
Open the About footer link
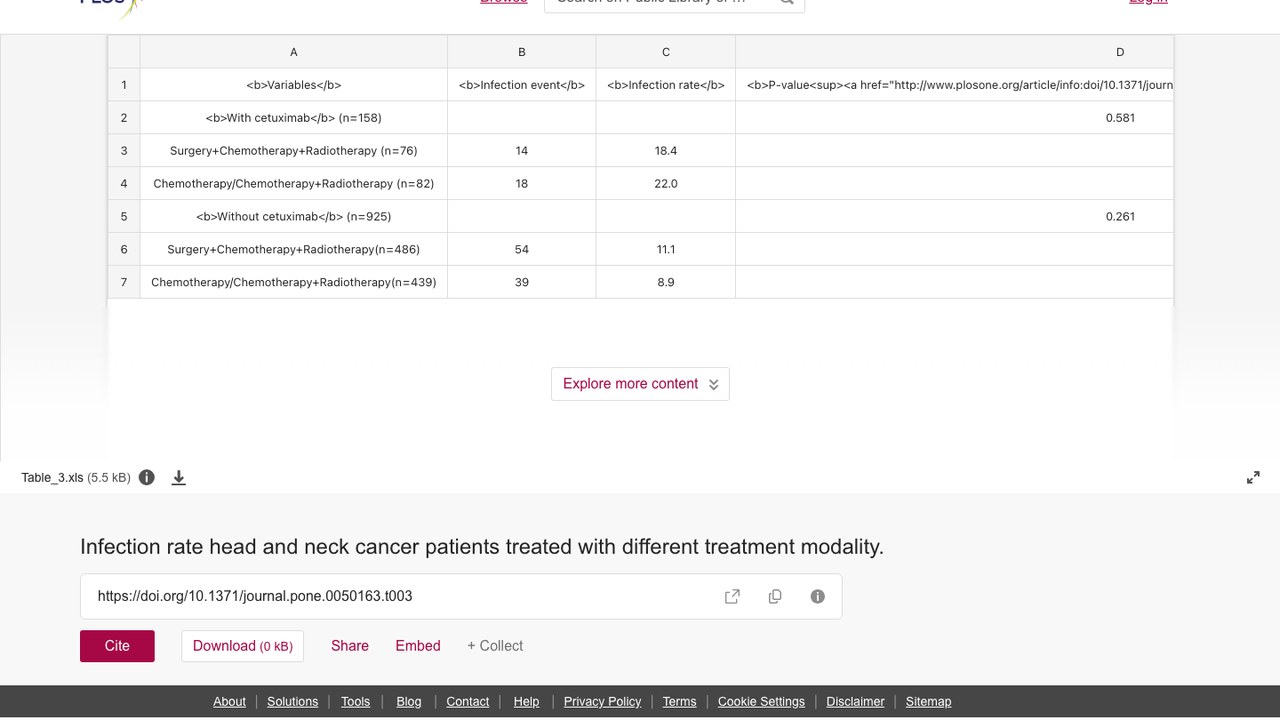click(229, 702)
